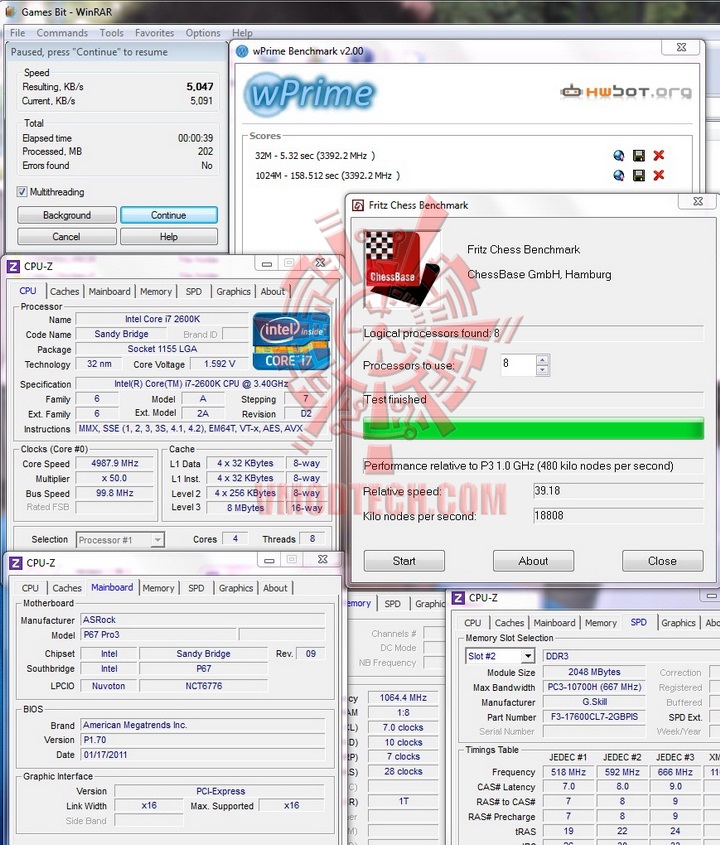Open the WinRAR Tools menu
The image size is (720, 845).
112,33
